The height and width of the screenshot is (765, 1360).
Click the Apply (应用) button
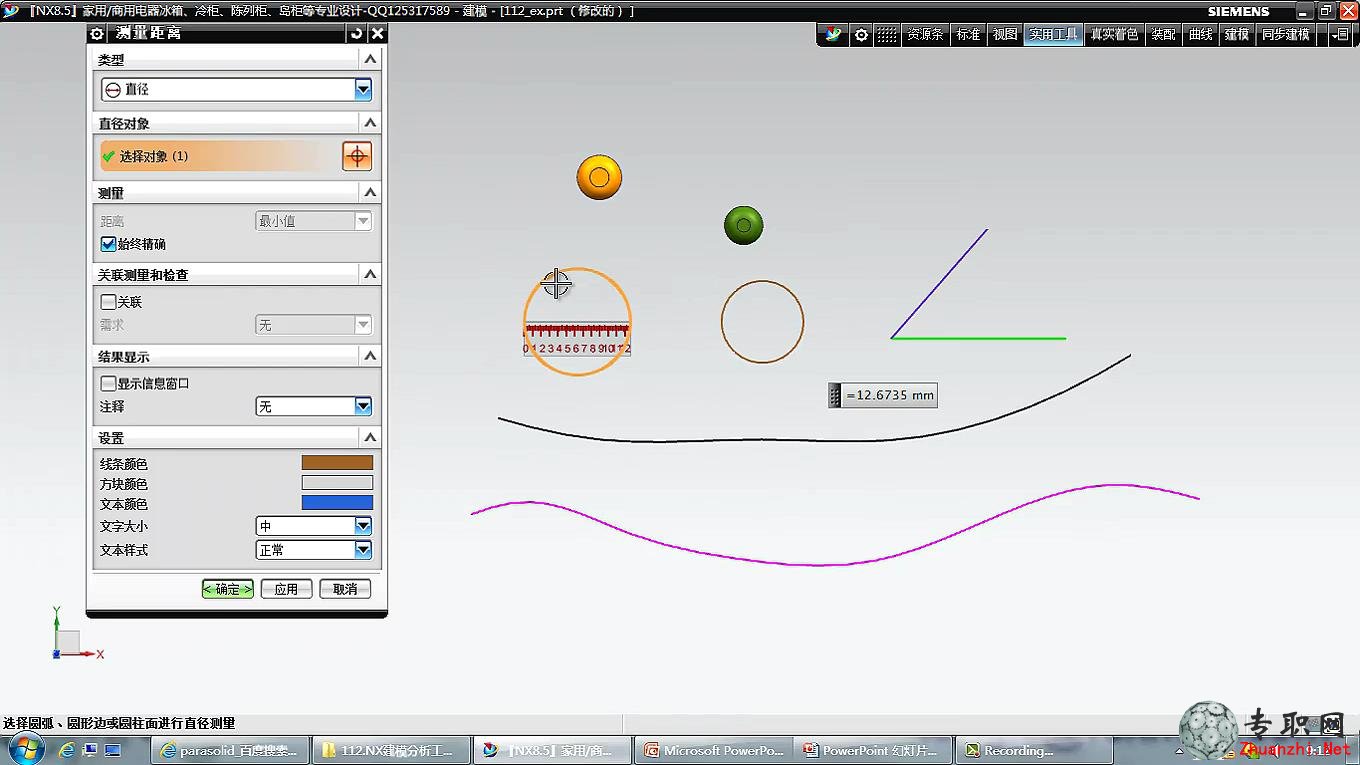coord(286,589)
